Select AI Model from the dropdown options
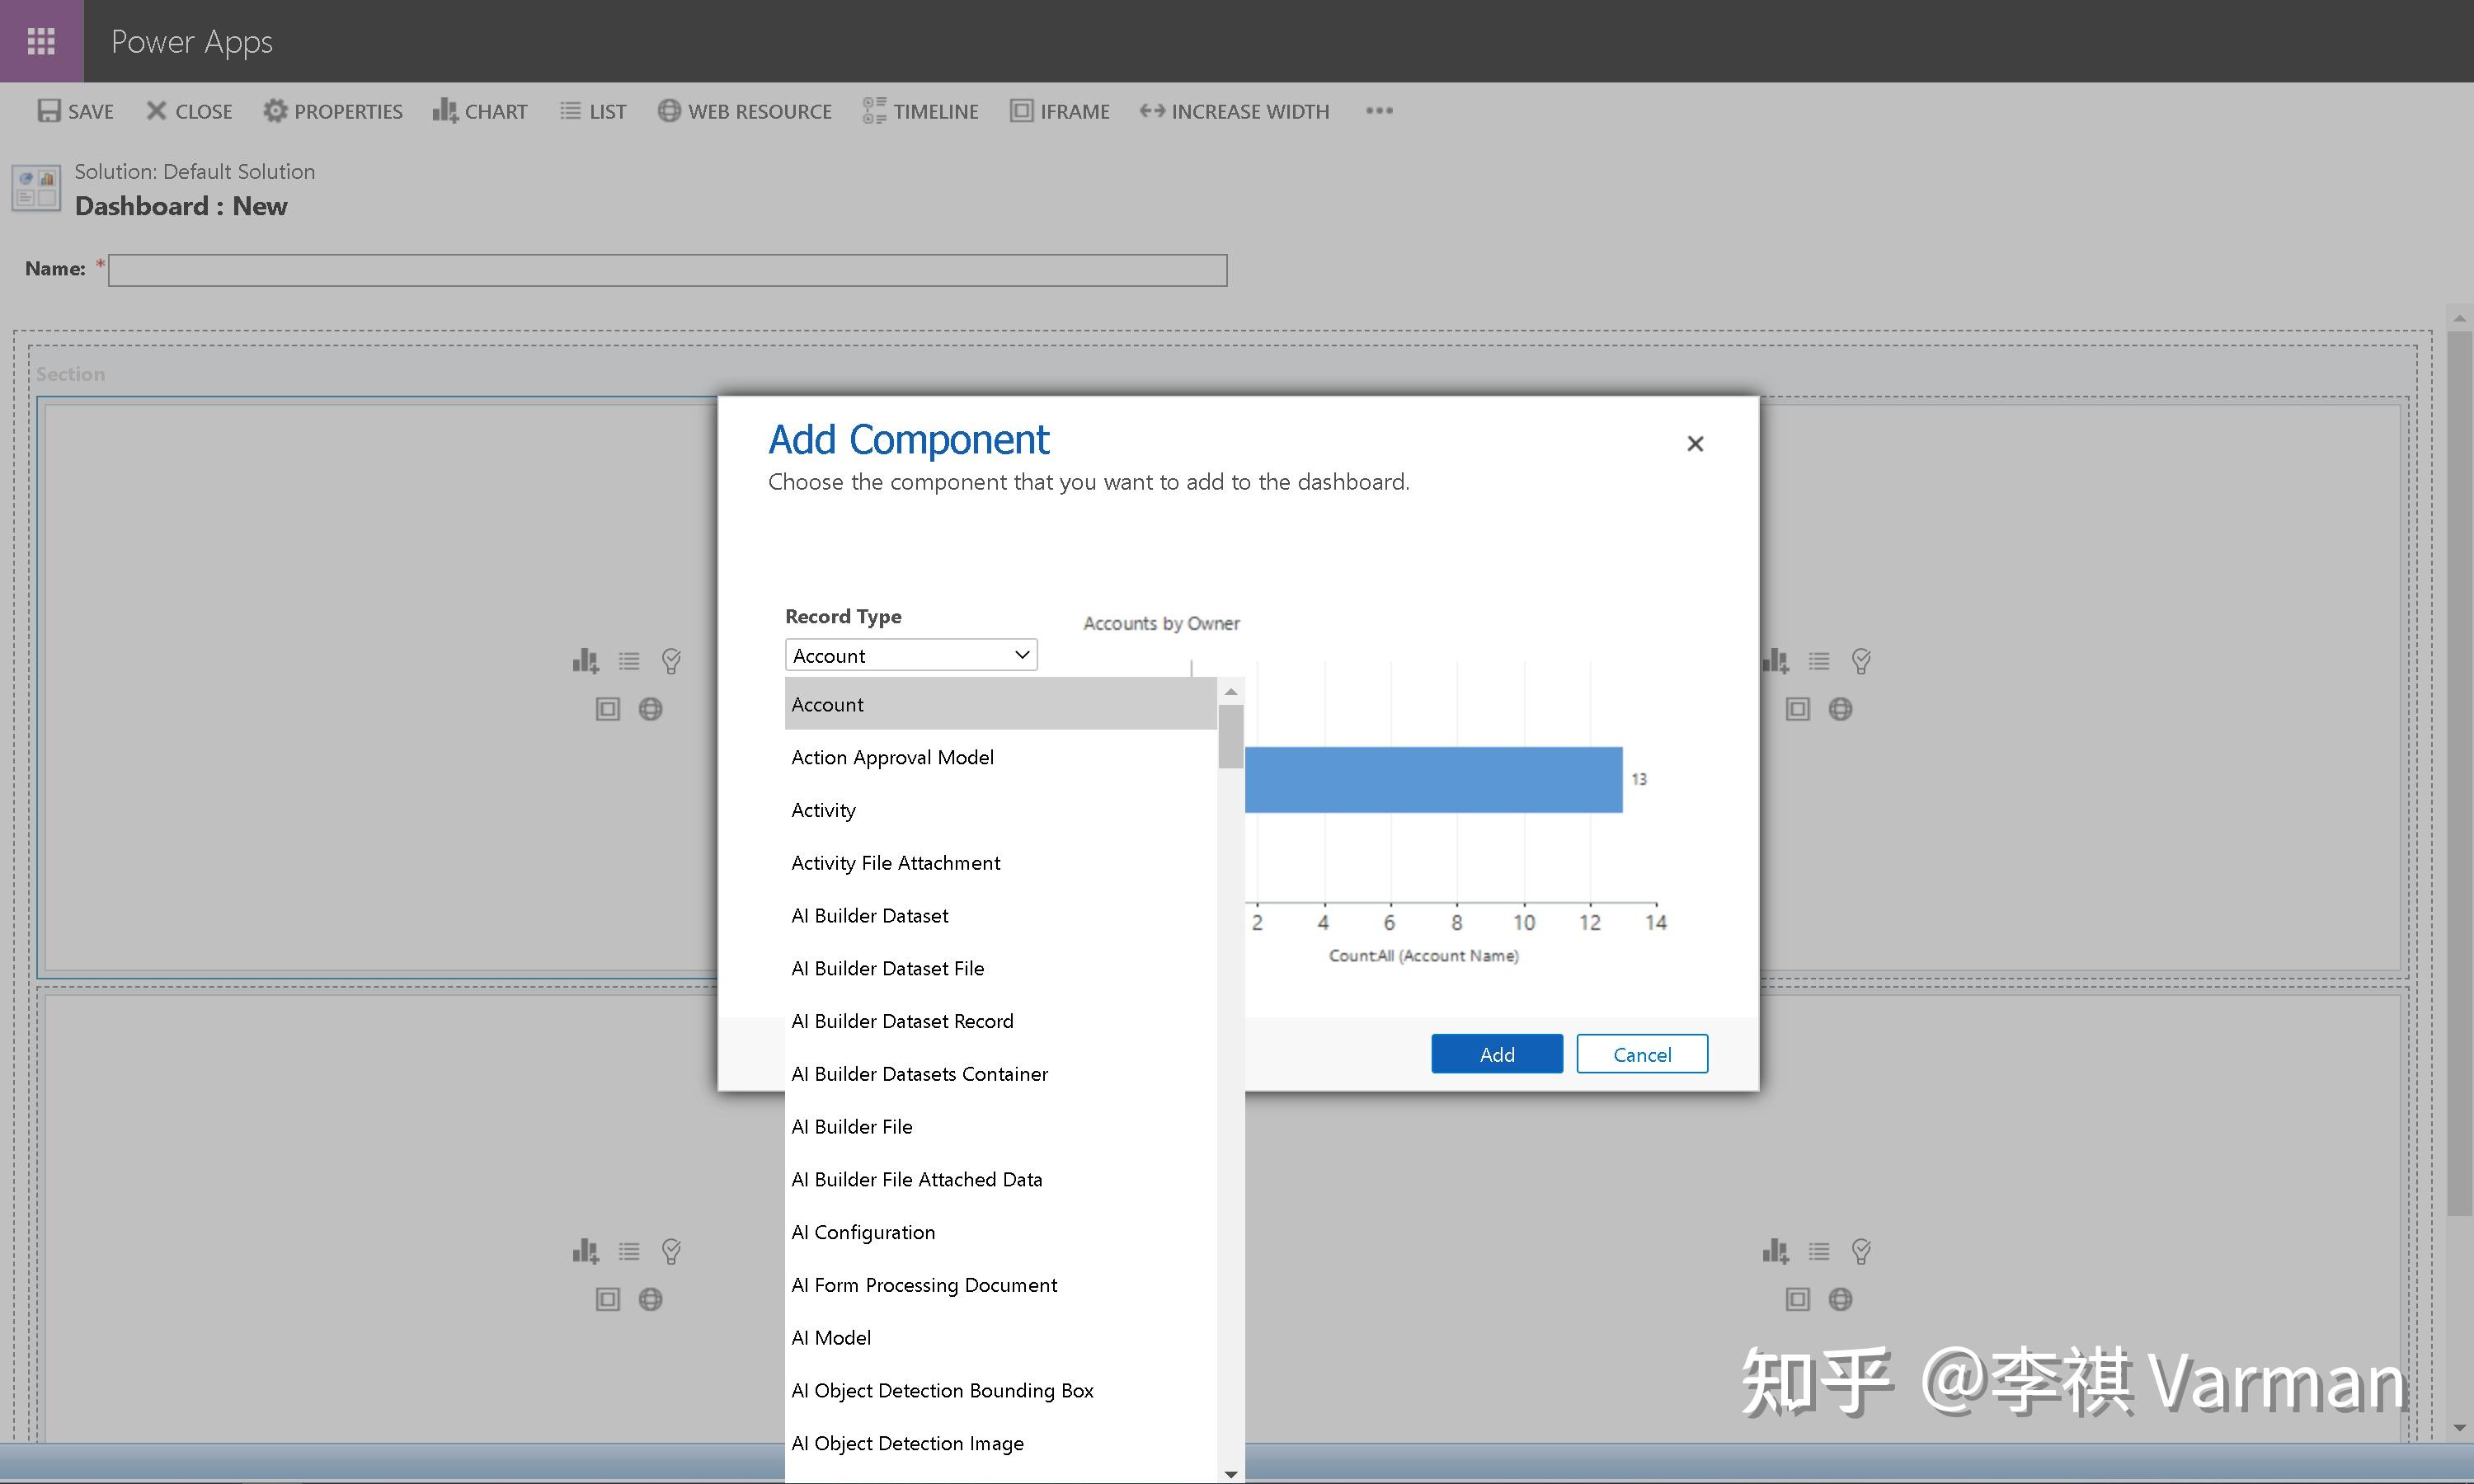Viewport: 2474px width, 1484px height. pyautogui.click(x=831, y=1338)
